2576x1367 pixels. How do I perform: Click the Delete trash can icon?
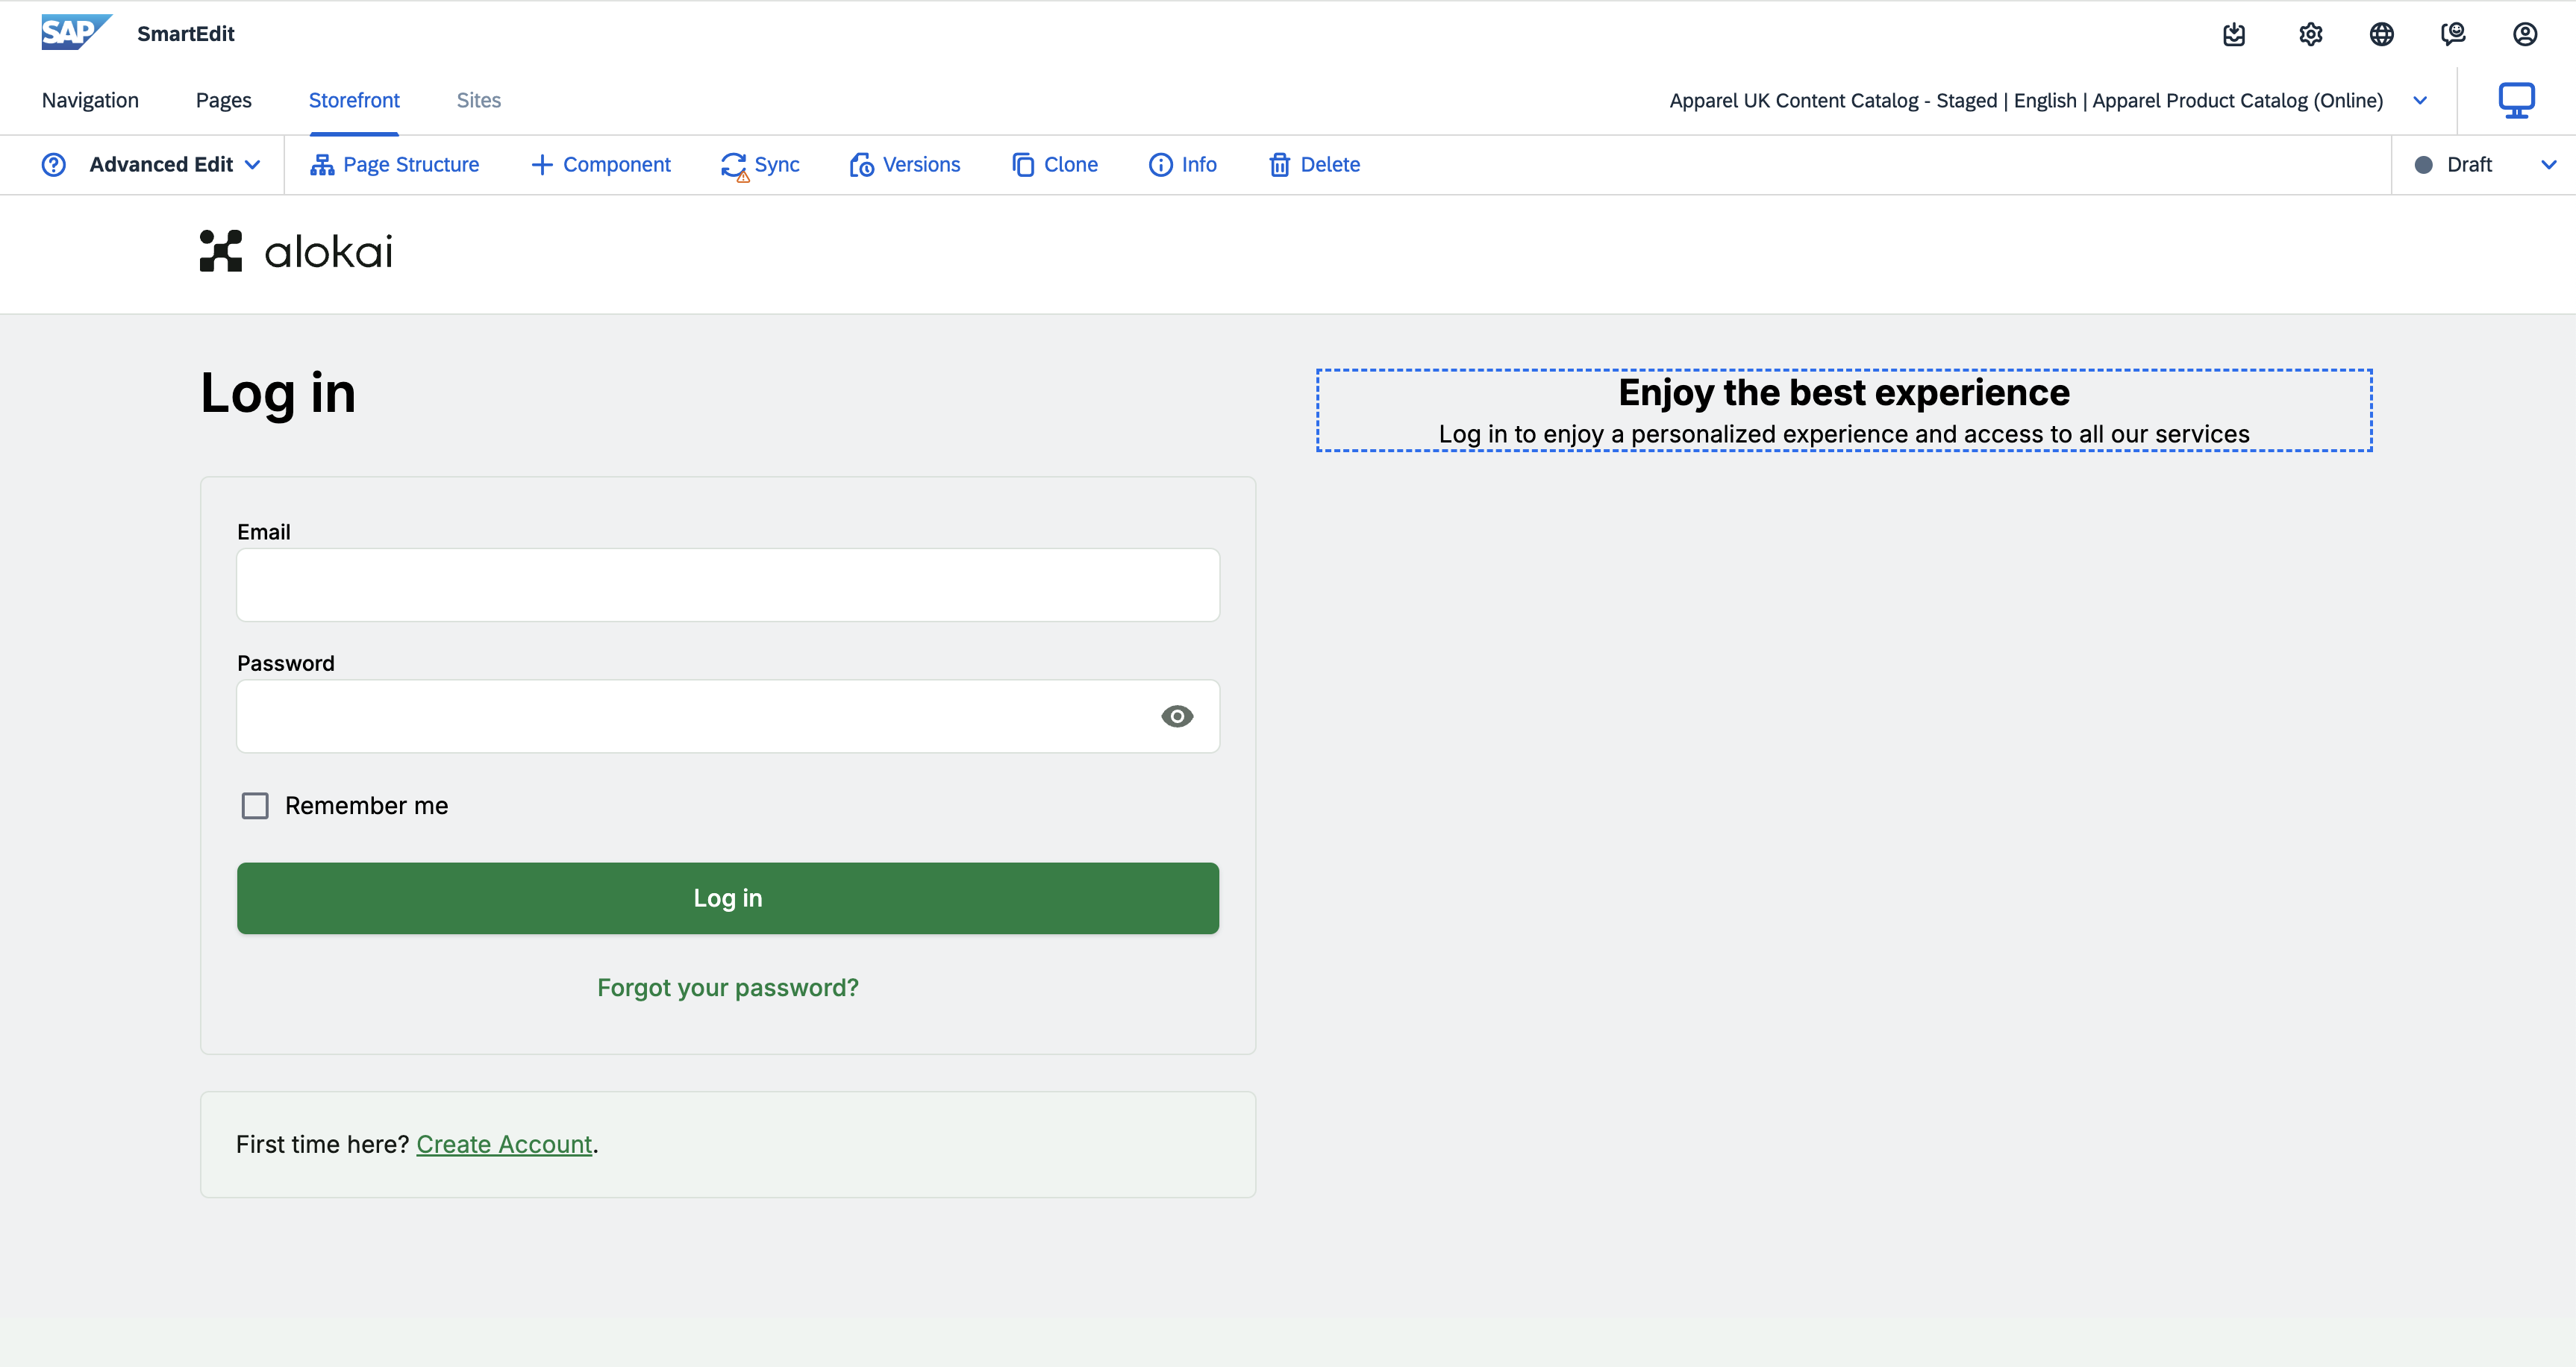coord(1279,165)
